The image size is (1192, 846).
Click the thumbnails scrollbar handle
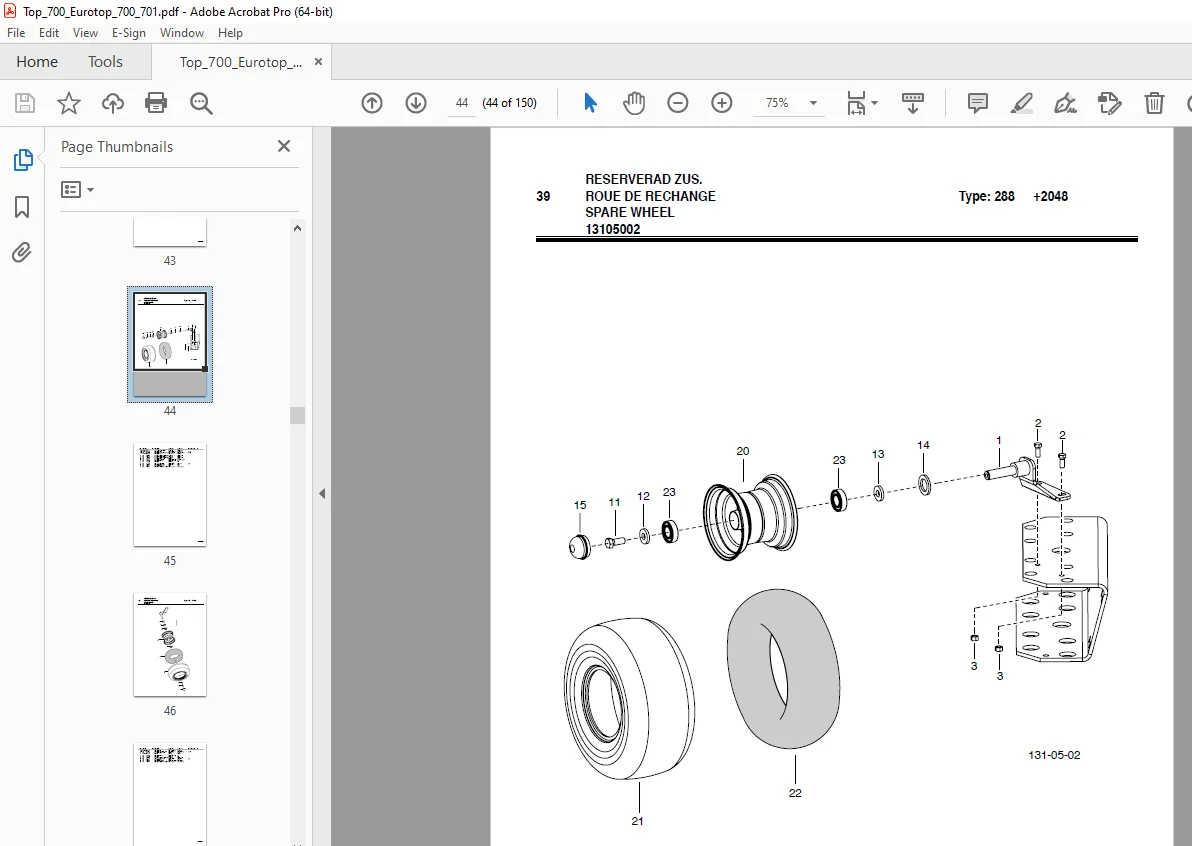(297, 415)
